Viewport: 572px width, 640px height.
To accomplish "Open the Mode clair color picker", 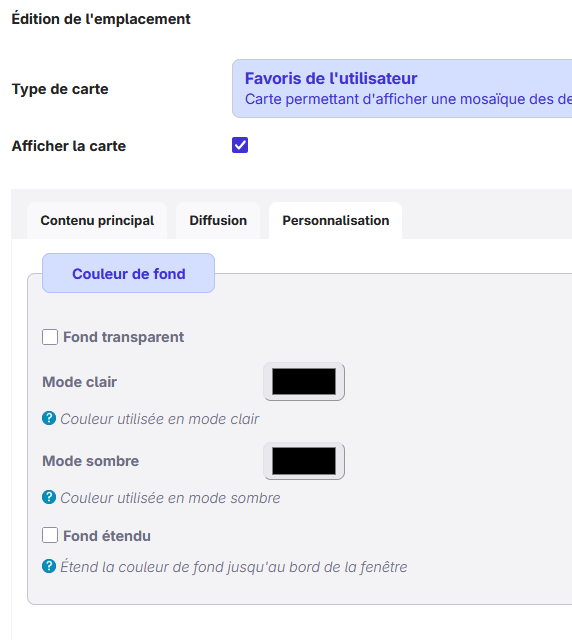I will pos(304,382).
